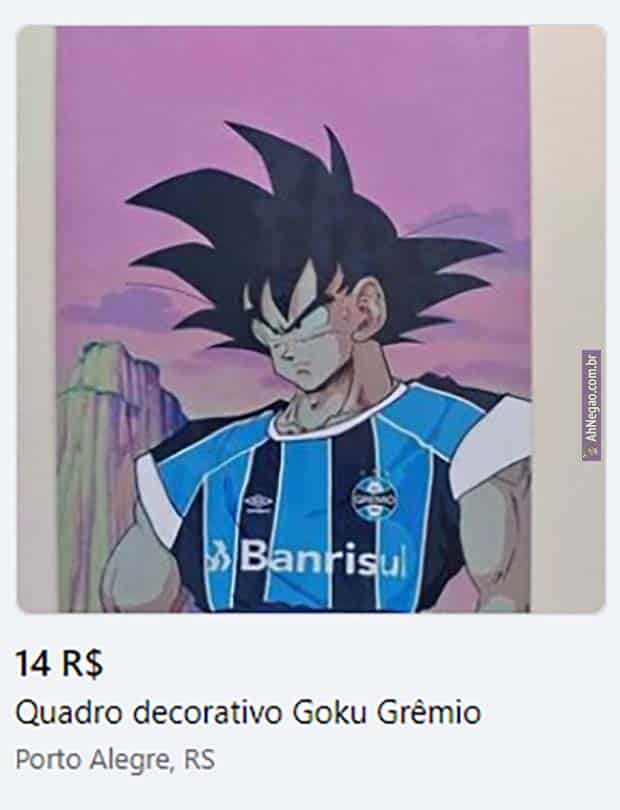The height and width of the screenshot is (810, 620).
Task: Click the Grêmio crest on the jersey
Action: click(x=373, y=496)
